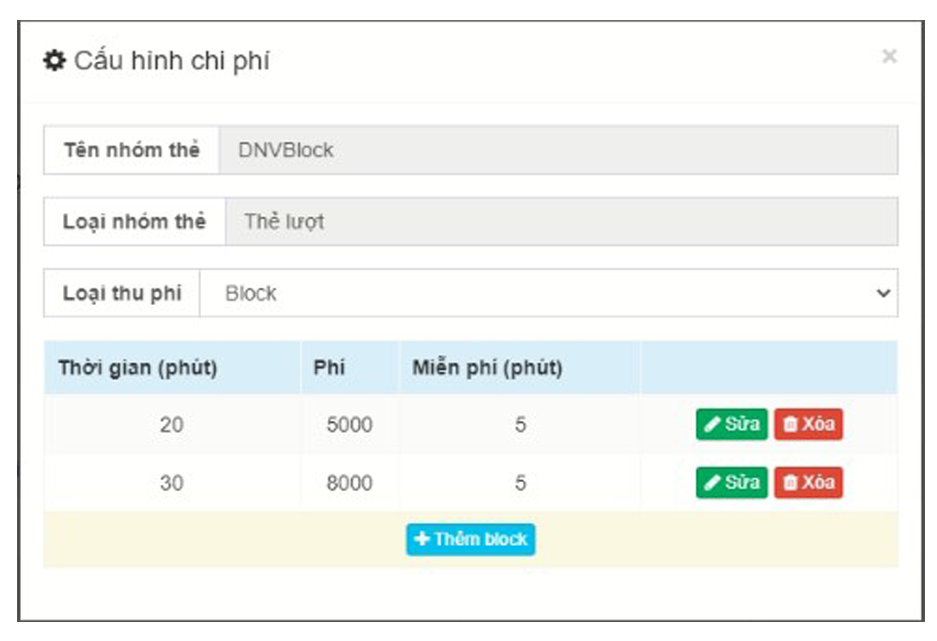This screenshot has width=937, height=641.
Task: Click the Tên nhóm thẻ field showing DNVBlock
Action: pyautogui.click(x=557, y=150)
